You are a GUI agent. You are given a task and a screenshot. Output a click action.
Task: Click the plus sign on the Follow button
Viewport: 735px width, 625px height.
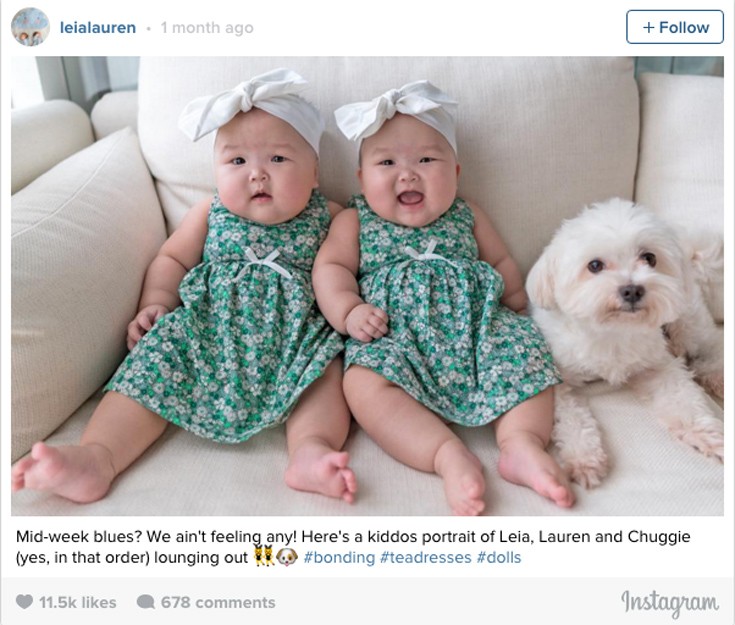point(648,27)
